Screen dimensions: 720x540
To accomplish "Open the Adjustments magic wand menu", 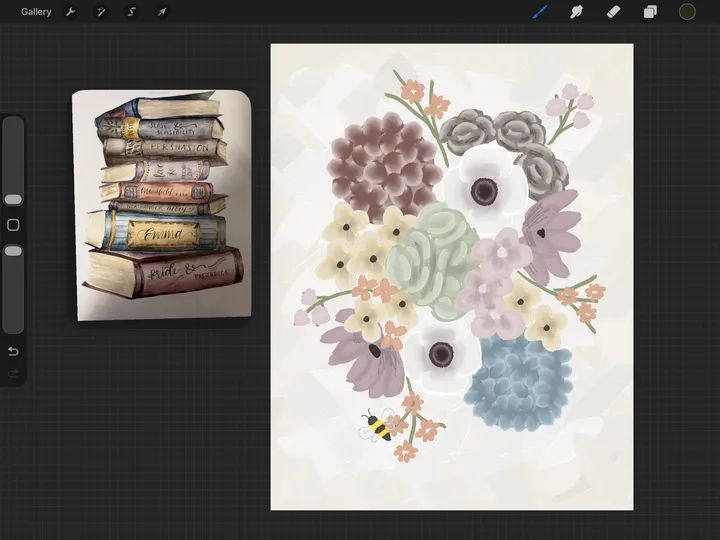I will tap(101, 12).
